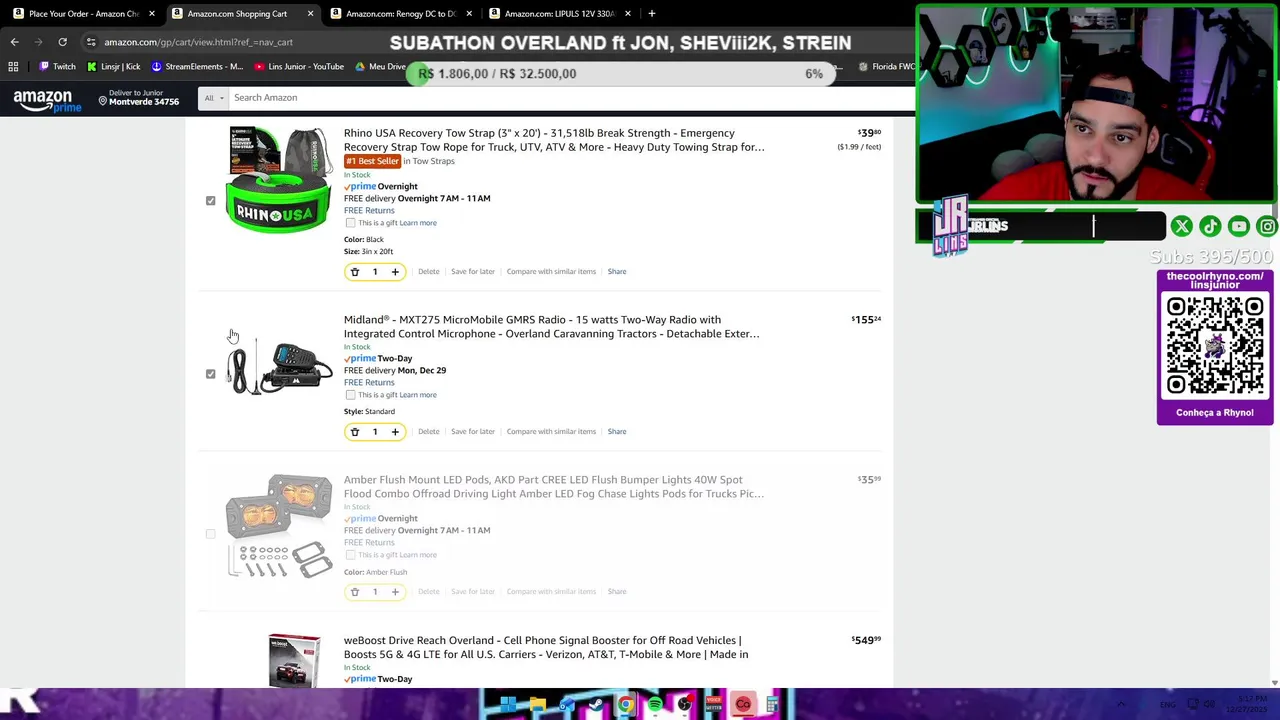This screenshot has height=720, width=1280.
Task: Open the StreamElements bookmark
Action: point(197,67)
